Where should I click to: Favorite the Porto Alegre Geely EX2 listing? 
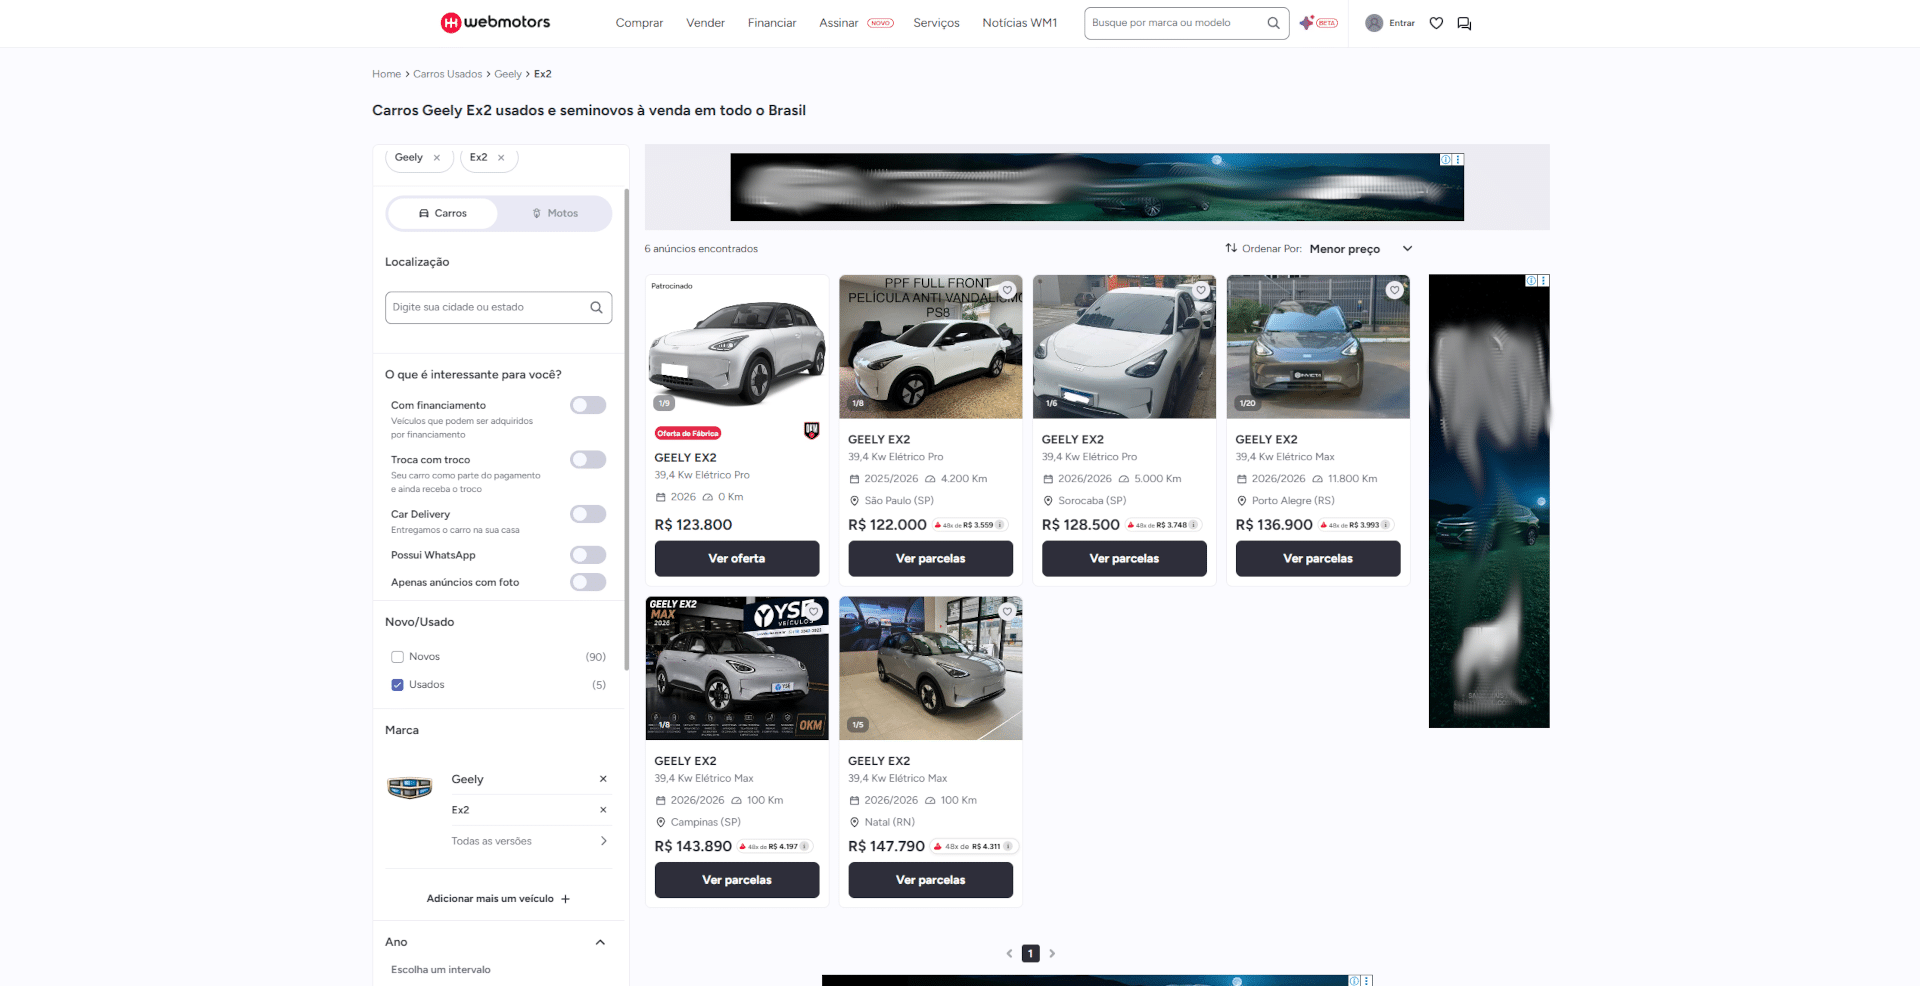[1395, 290]
